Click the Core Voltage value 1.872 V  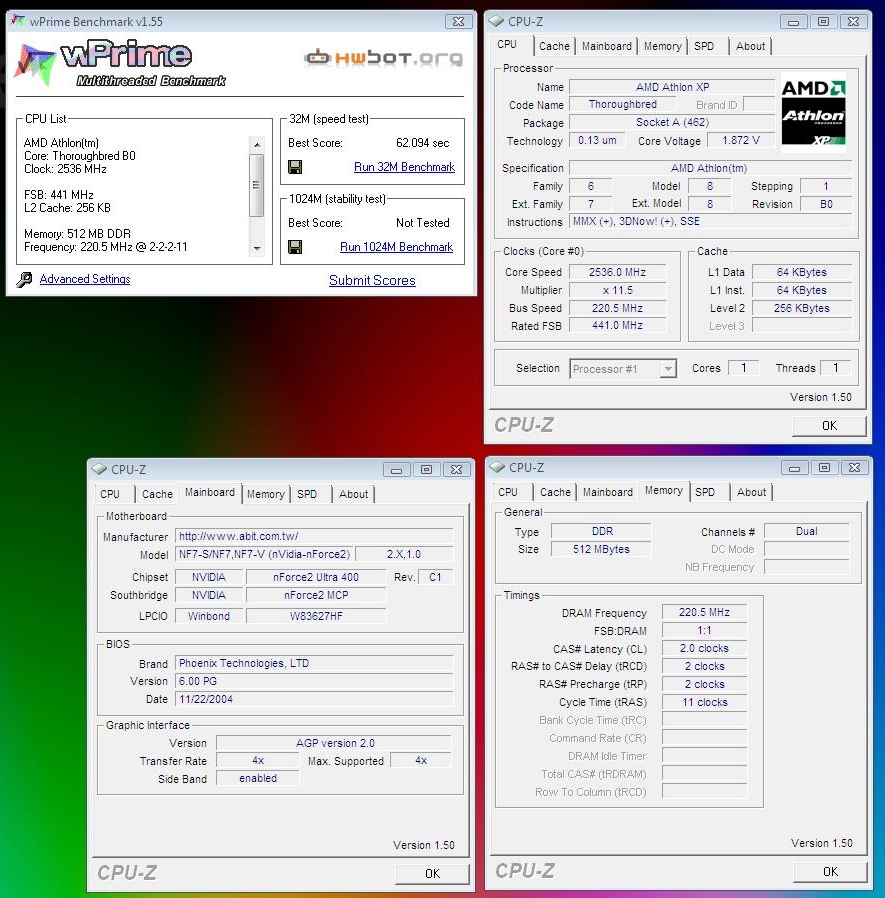pos(741,140)
